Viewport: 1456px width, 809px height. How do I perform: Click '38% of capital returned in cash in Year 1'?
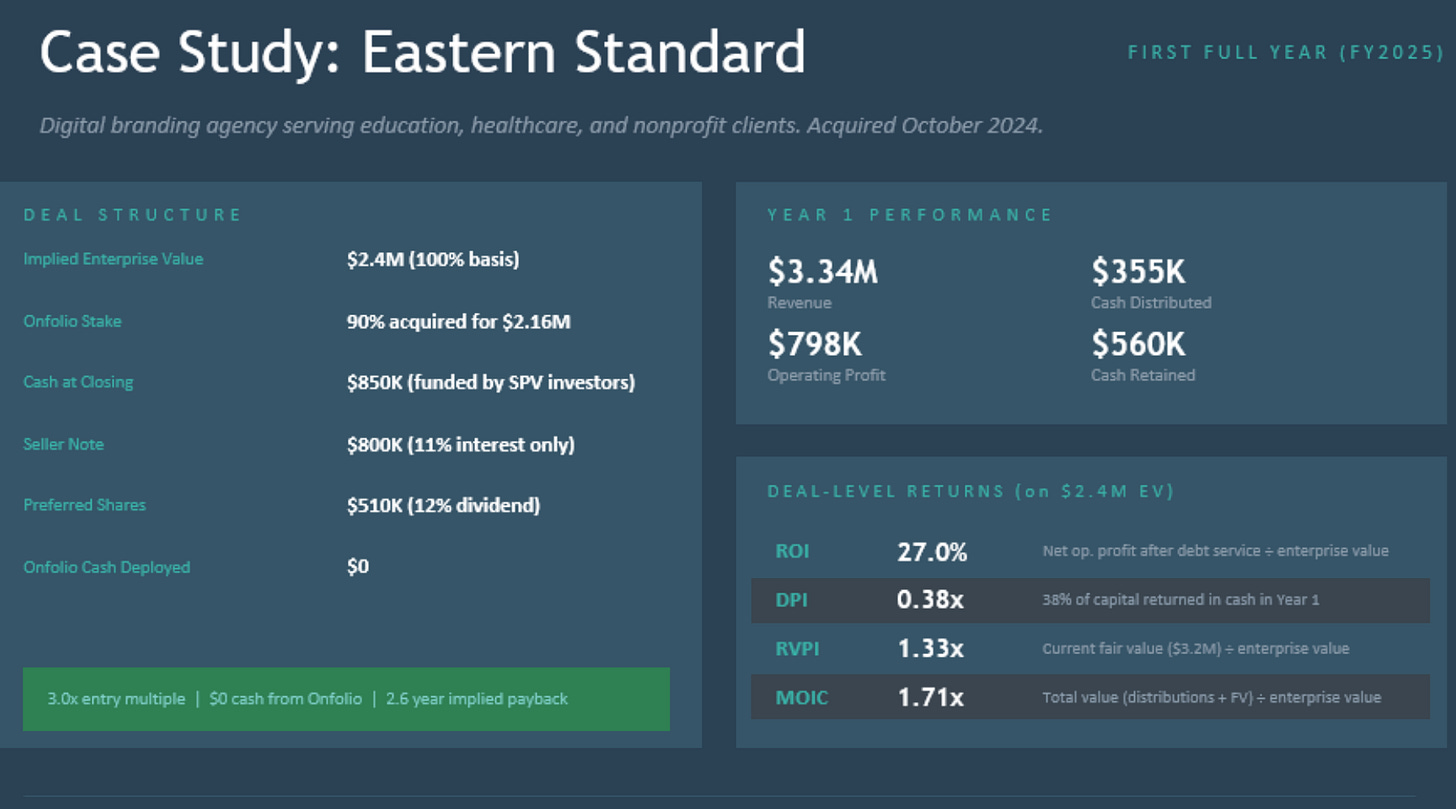click(x=1181, y=600)
